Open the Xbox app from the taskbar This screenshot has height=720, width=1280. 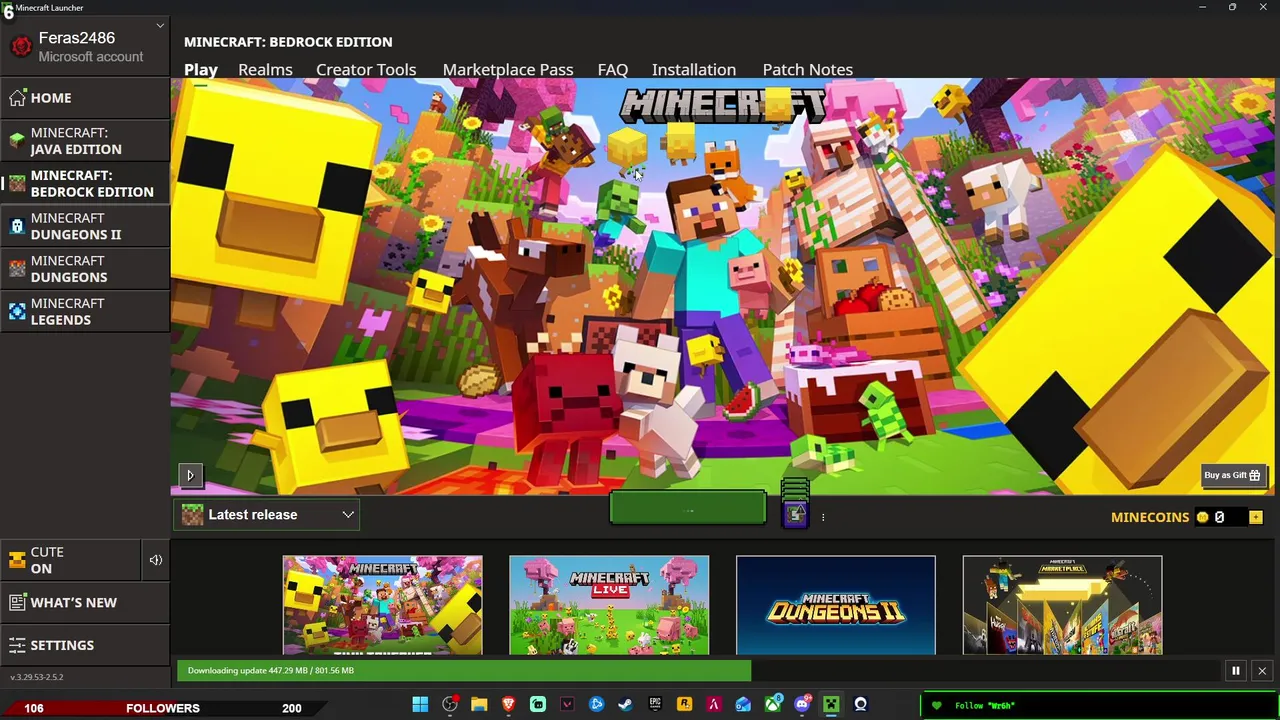point(772,705)
